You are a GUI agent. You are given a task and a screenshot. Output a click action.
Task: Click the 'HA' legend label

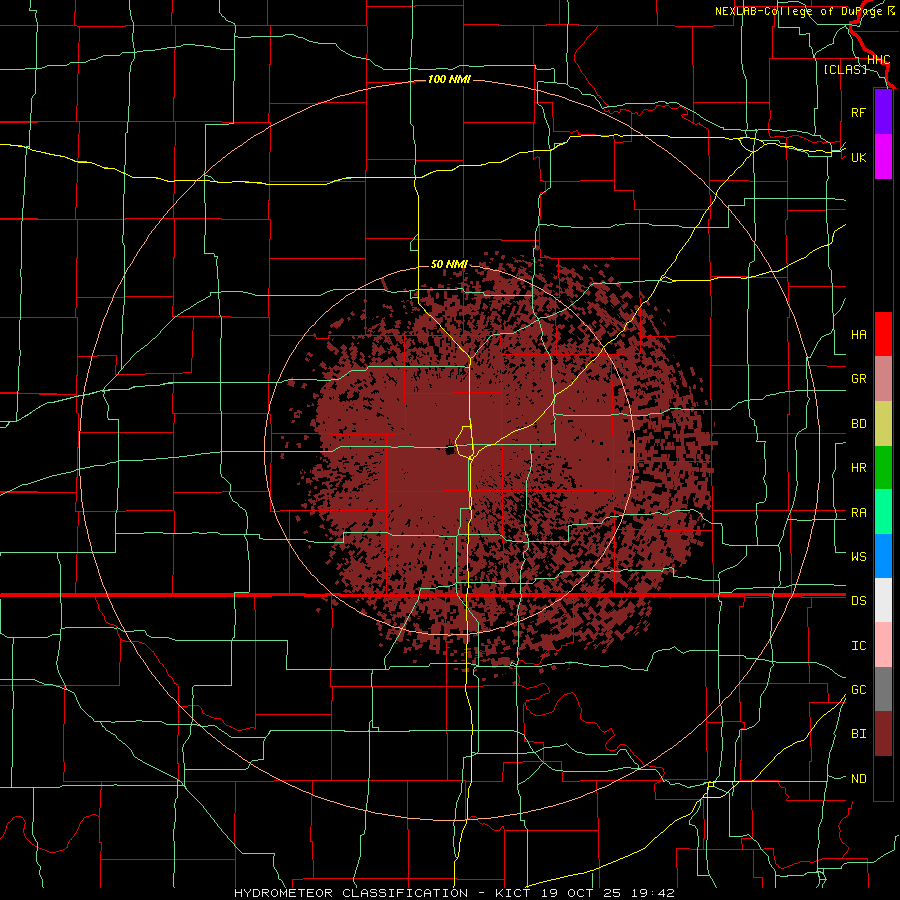point(859,335)
